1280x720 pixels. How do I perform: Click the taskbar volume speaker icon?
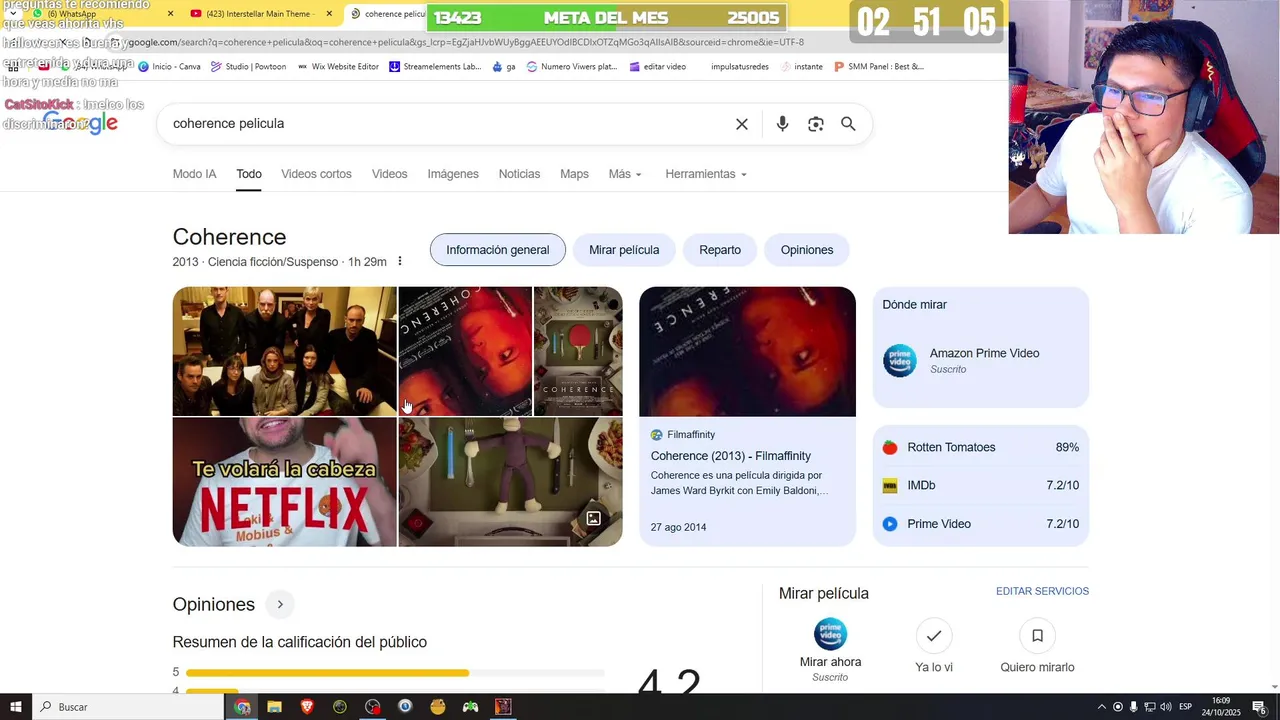[1166, 707]
